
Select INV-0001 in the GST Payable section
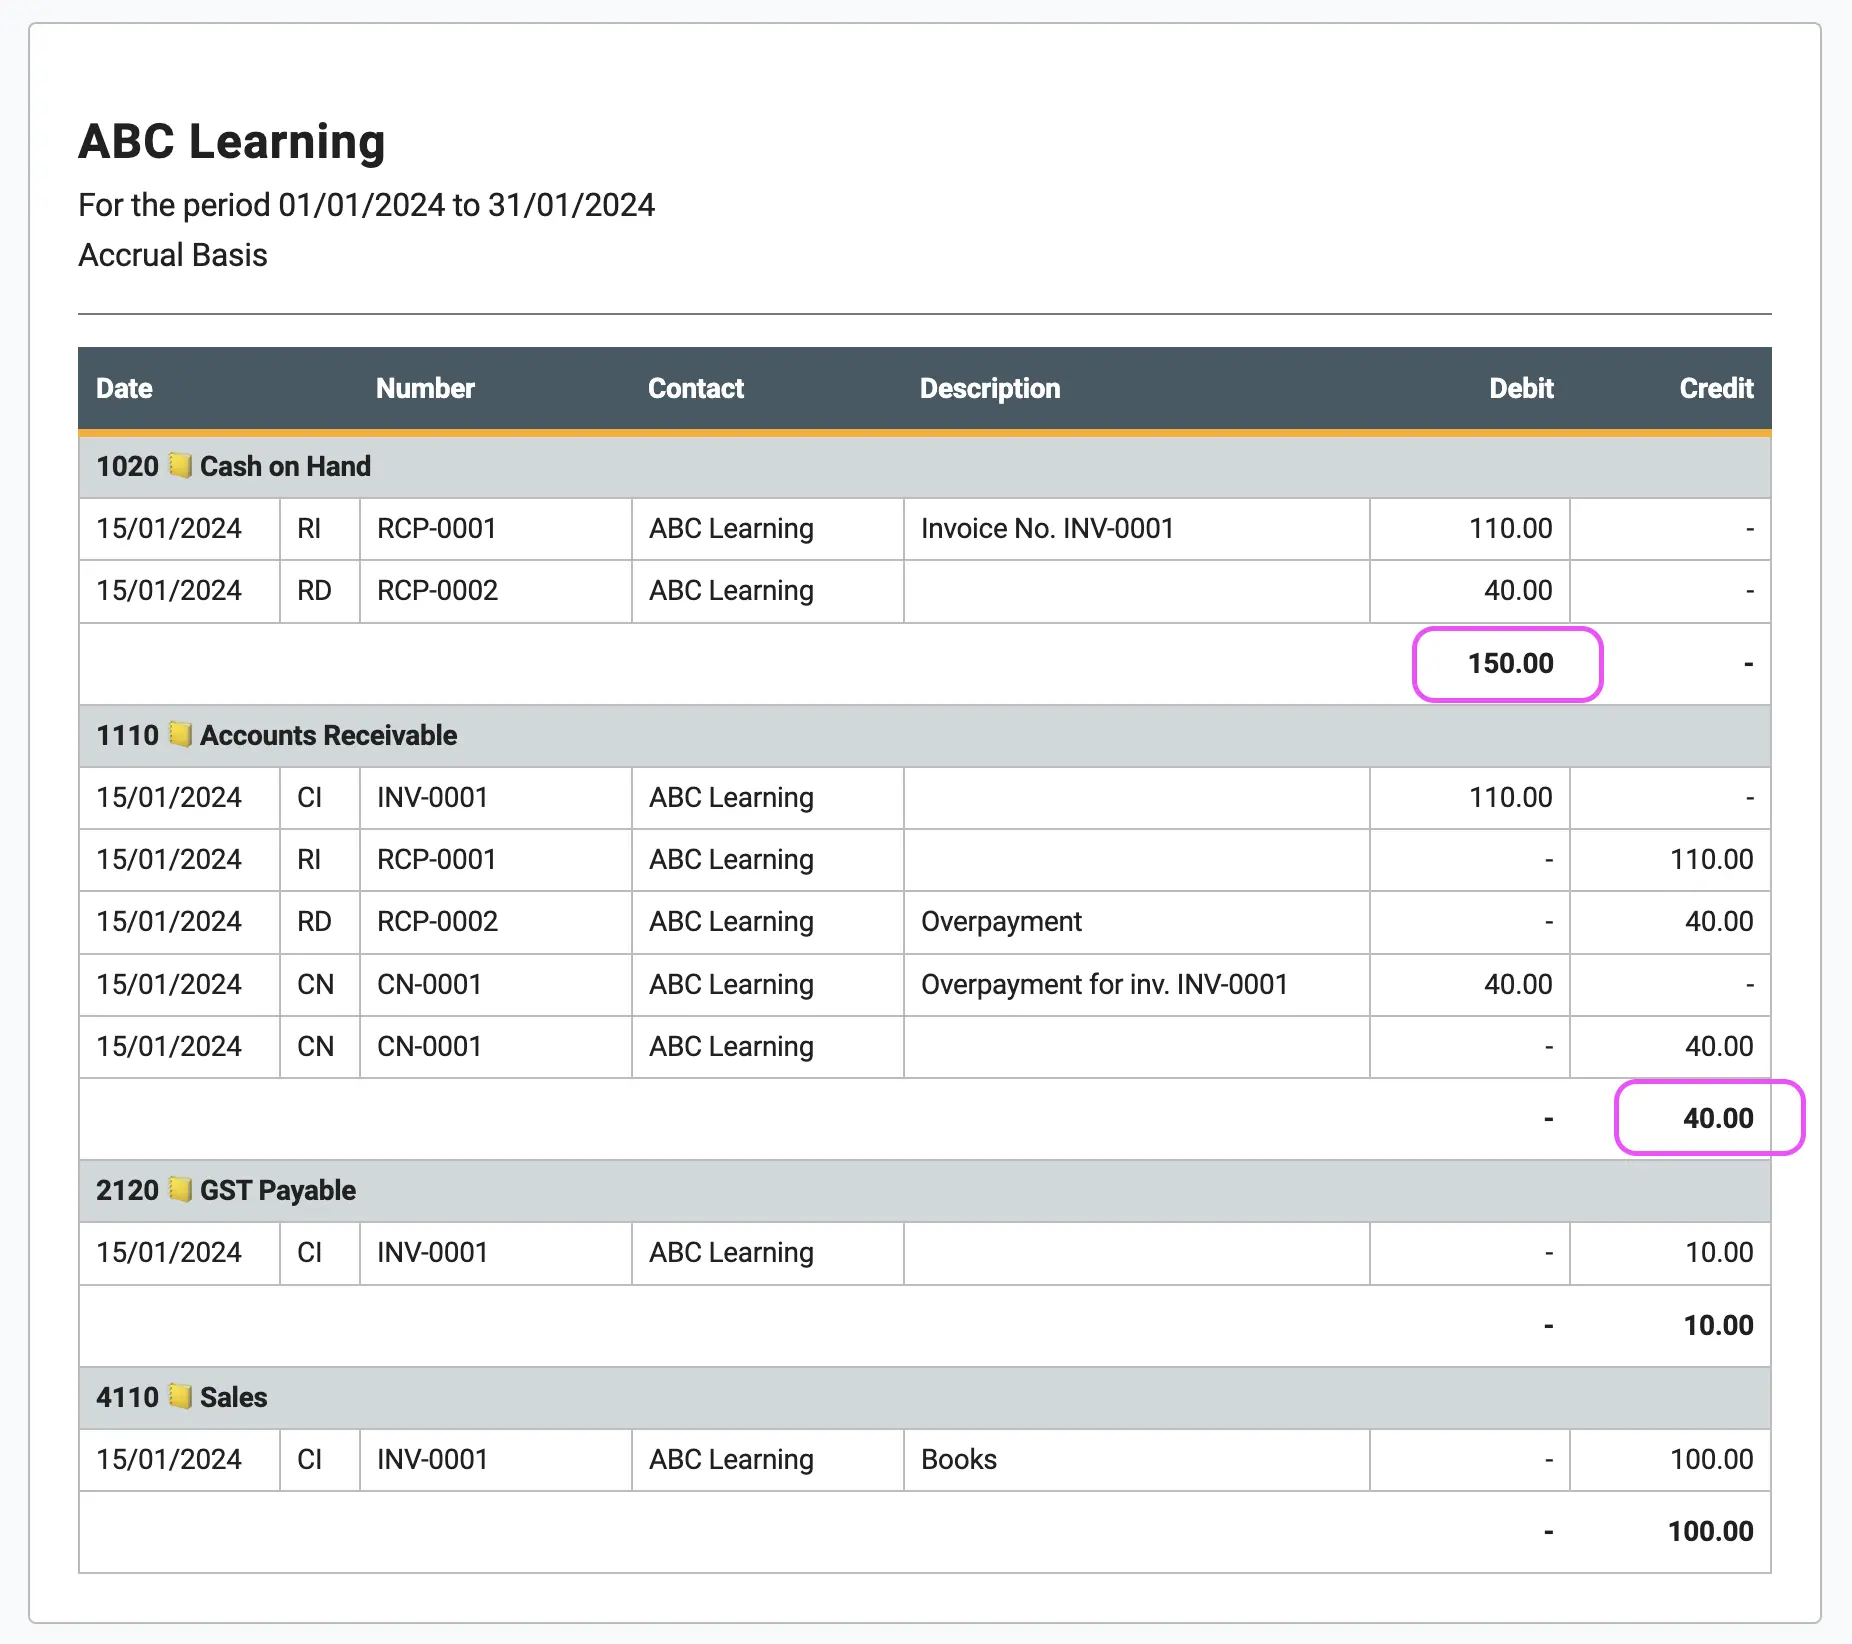432,1252
